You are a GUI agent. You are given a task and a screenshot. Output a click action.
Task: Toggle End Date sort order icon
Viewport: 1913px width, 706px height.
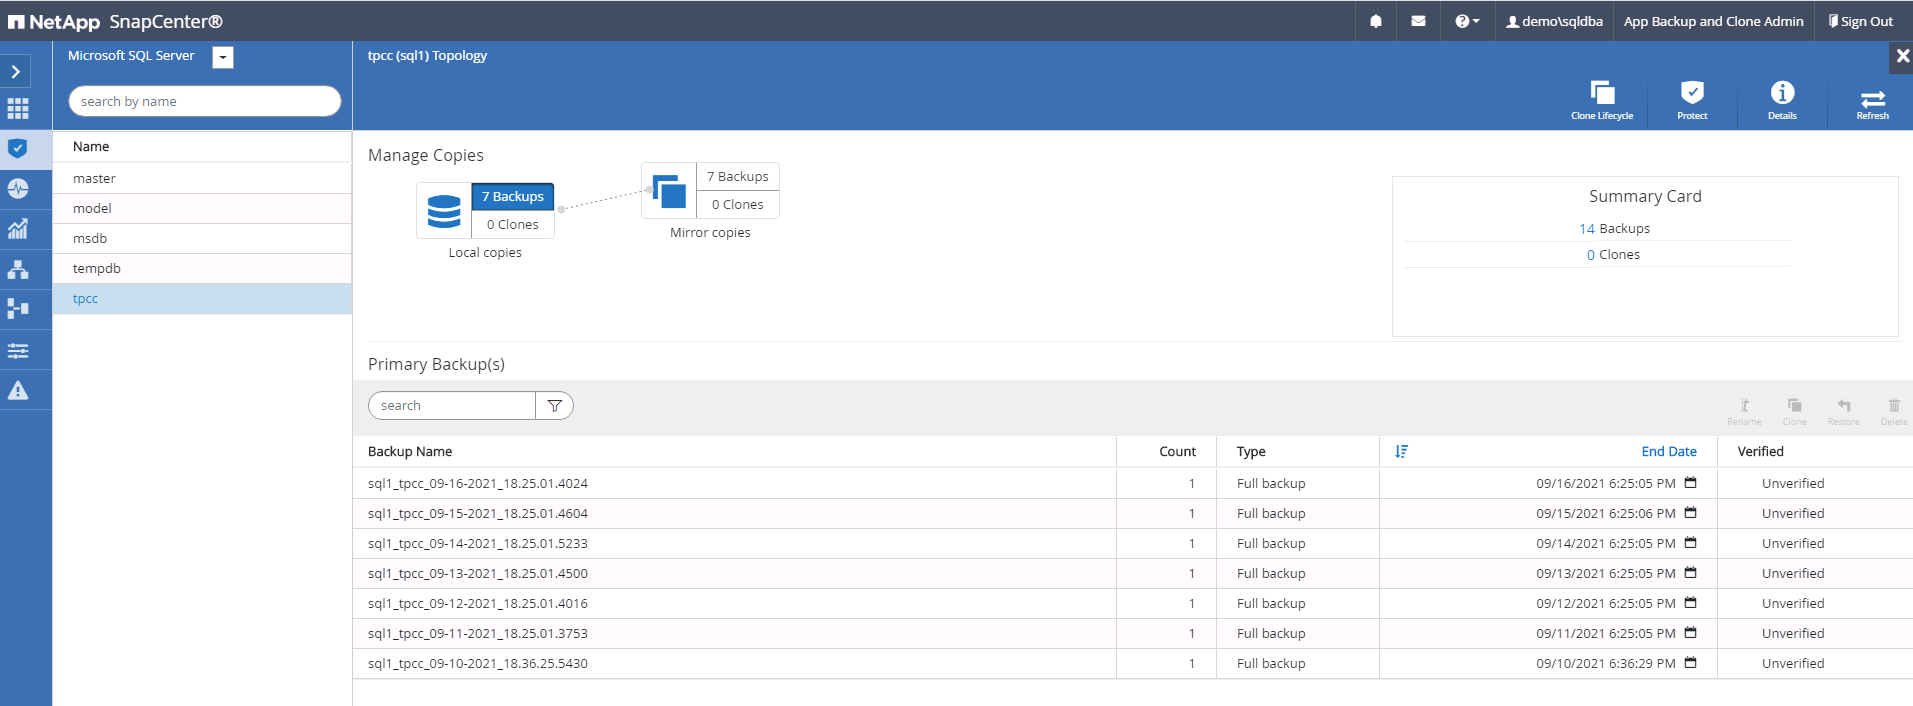click(x=1401, y=452)
